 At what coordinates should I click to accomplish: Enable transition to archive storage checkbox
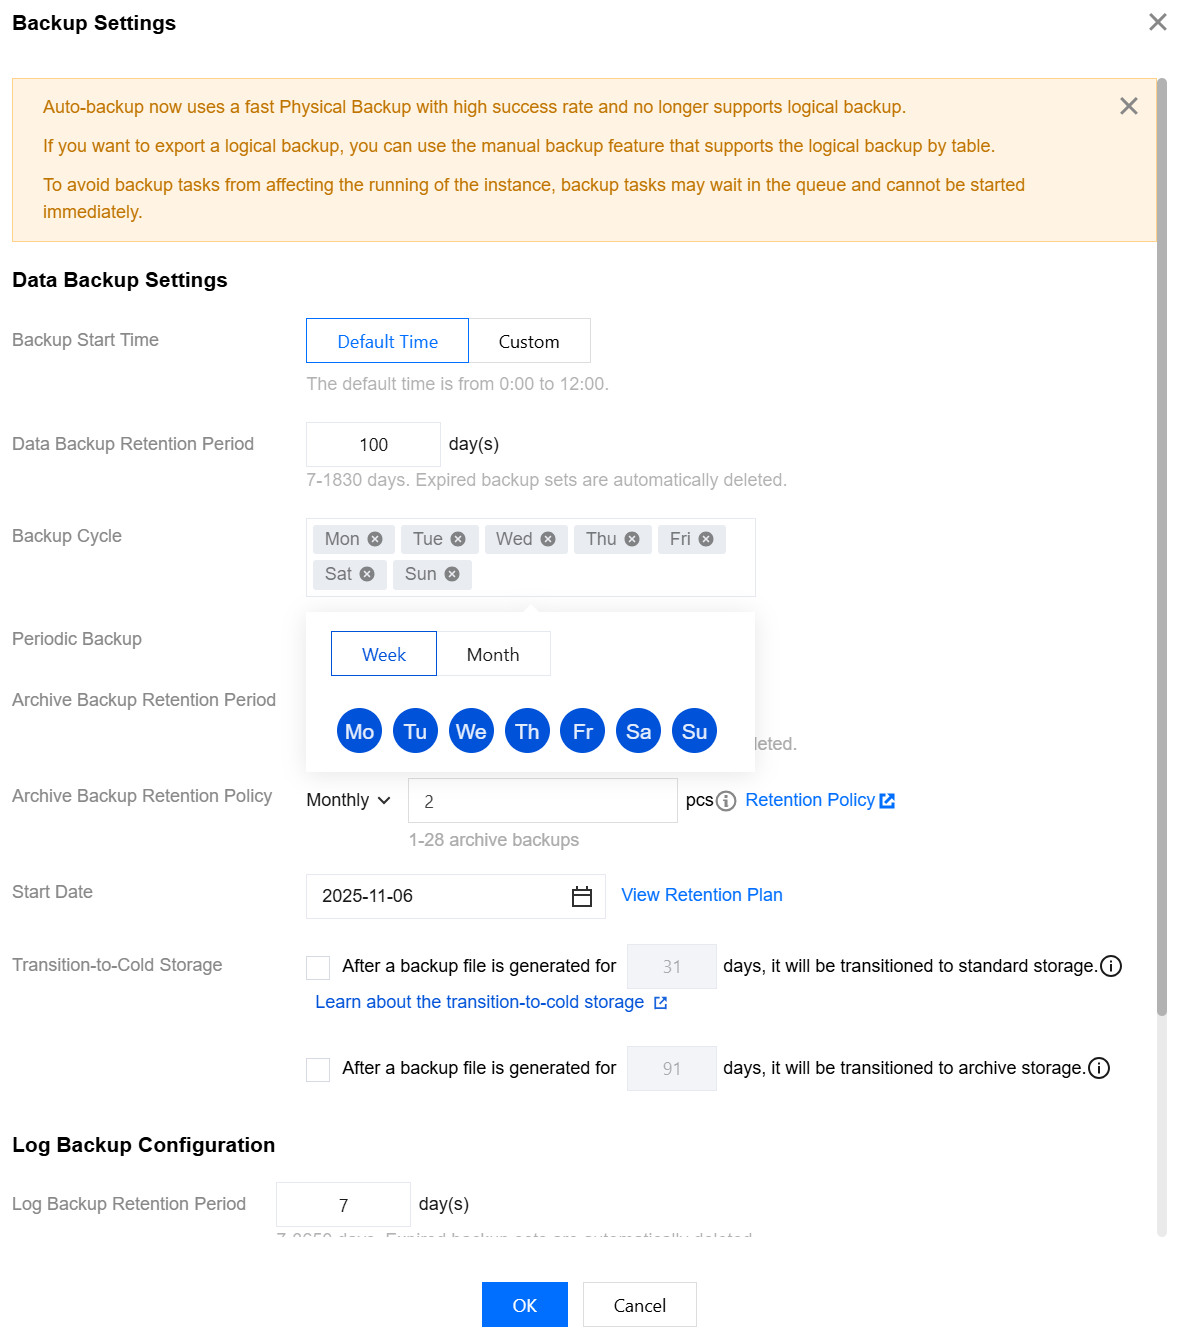tap(318, 1069)
